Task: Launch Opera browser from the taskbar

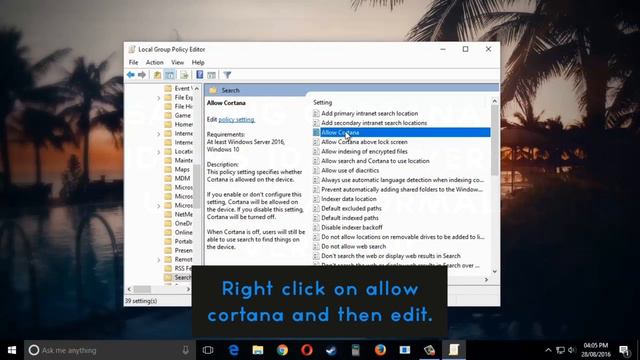Action: point(307,350)
